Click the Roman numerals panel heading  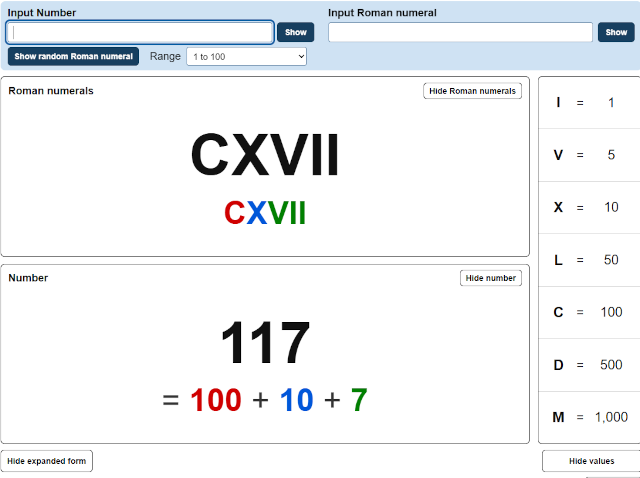51,91
